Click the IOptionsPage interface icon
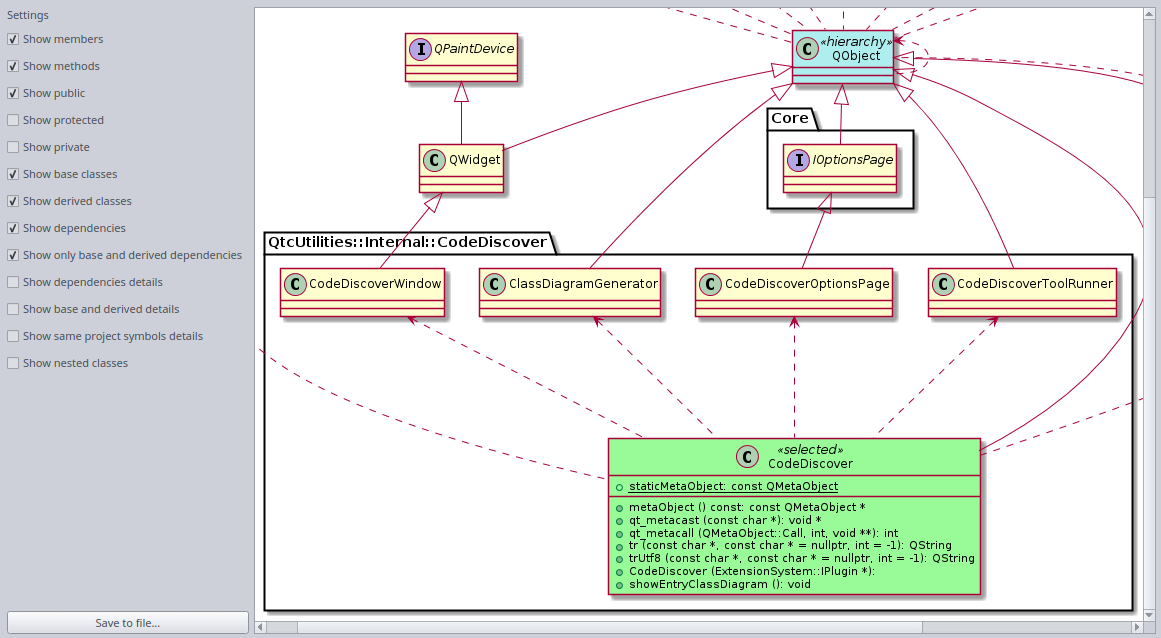This screenshot has height=638, width=1161. click(x=798, y=159)
